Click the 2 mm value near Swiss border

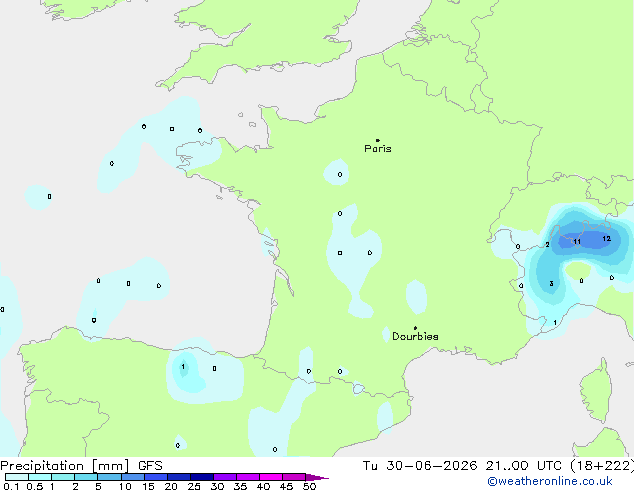(x=547, y=245)
